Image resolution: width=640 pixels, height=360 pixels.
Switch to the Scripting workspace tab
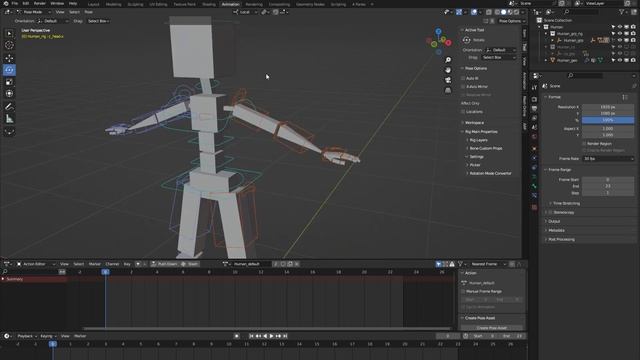(x=338, y=4)
